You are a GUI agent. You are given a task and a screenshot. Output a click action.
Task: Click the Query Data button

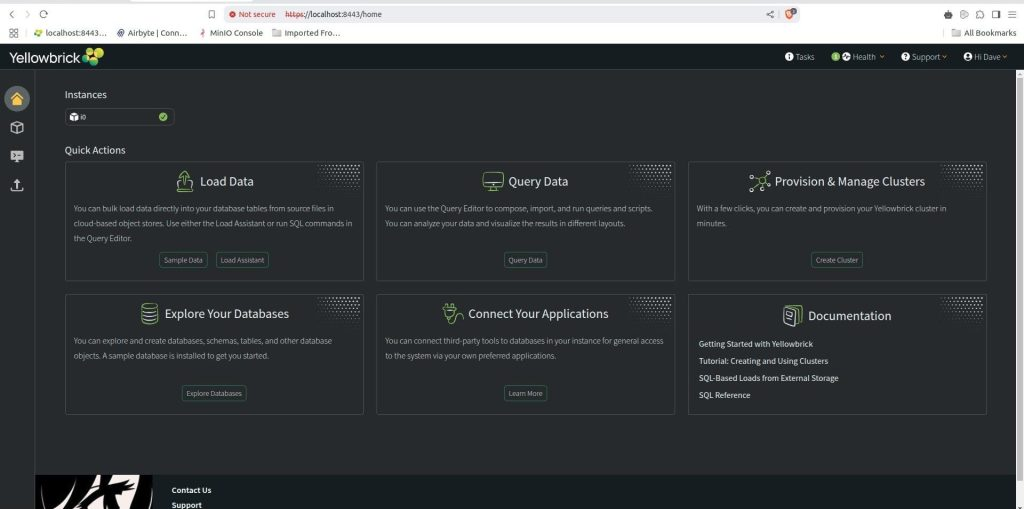pos(526,260)
